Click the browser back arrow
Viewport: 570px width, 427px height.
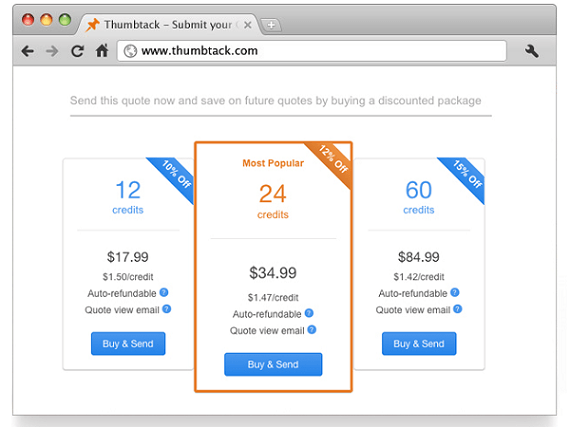pyautogui.click(x=28, y=51)
